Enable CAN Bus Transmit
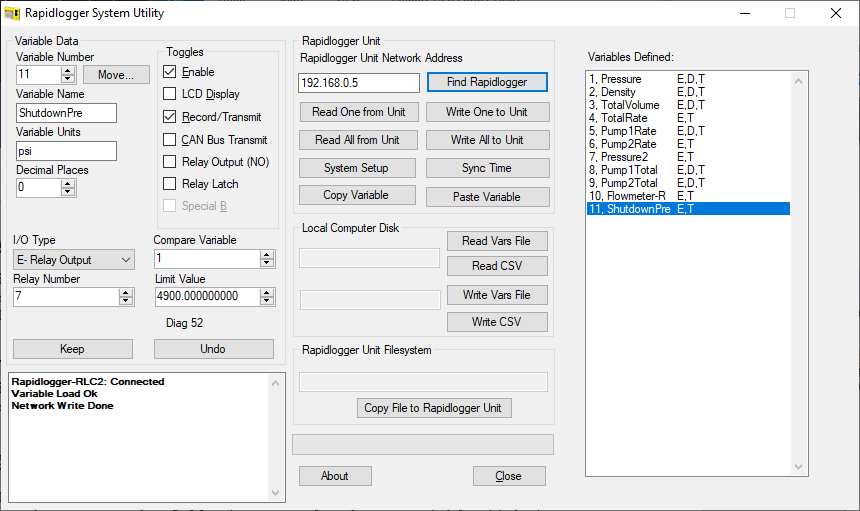The width and height of the screenshot is (860, 511). [x=169, y=140]
